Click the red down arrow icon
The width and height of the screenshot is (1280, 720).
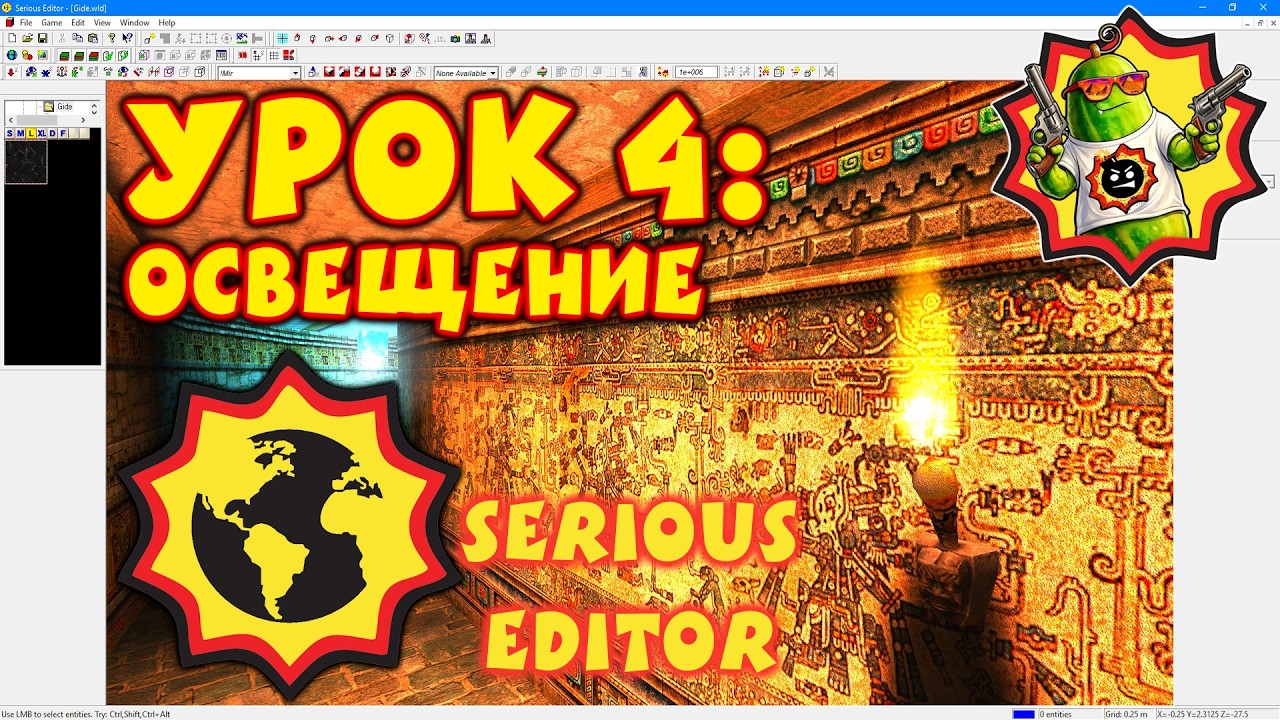pos(12,72)
